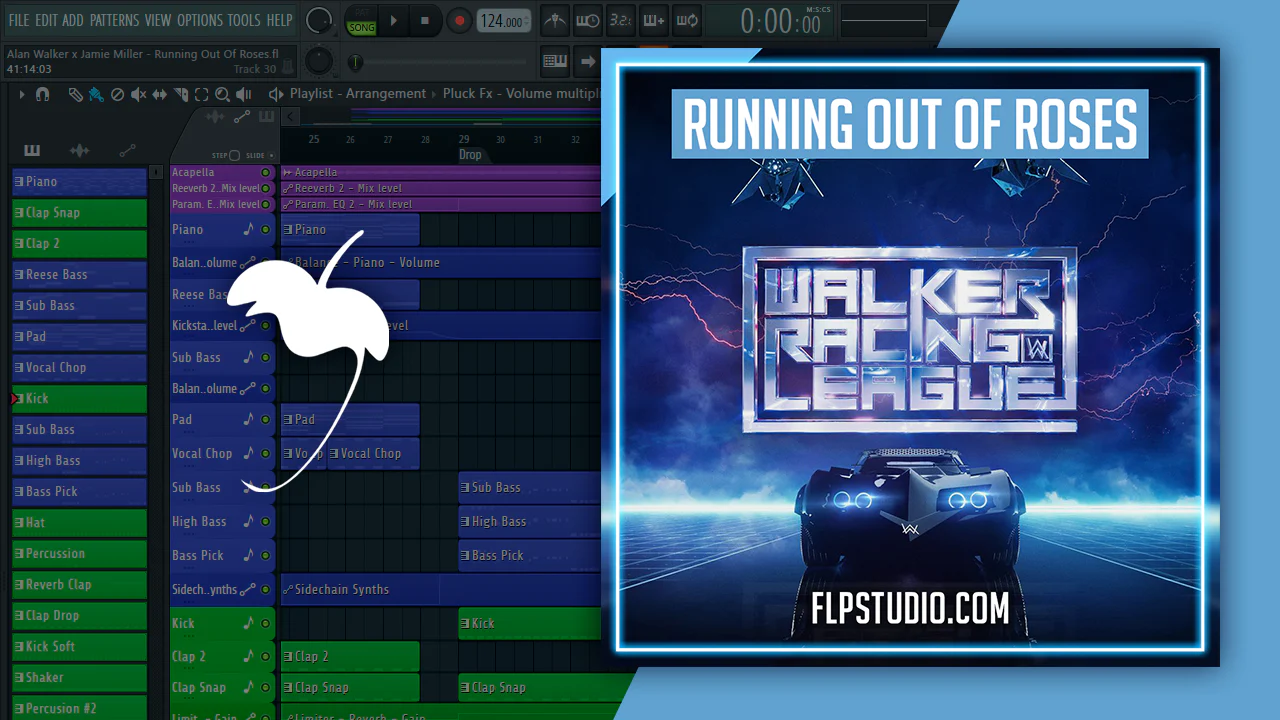
Task: Expand the playlist options menu arrow
Action: point(20,94)
